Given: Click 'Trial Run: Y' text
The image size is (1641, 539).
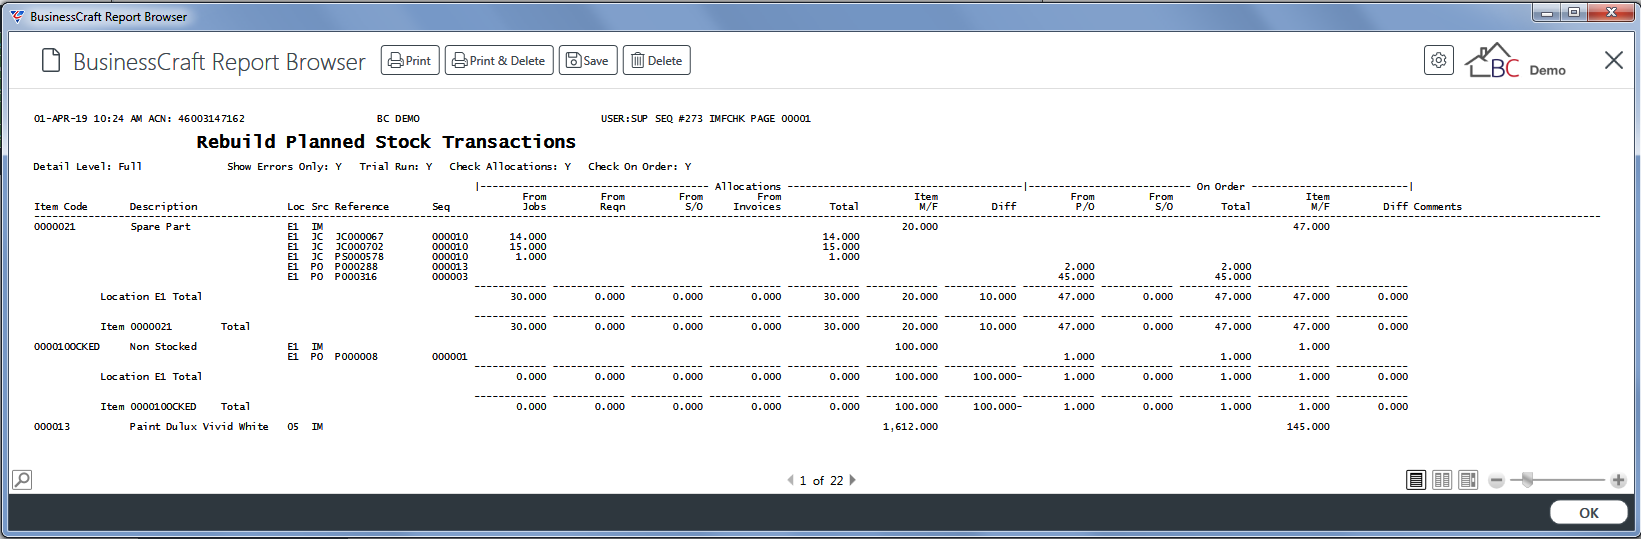Looking at the screenshot, I should pyautogui.click(x=396, y=167).
